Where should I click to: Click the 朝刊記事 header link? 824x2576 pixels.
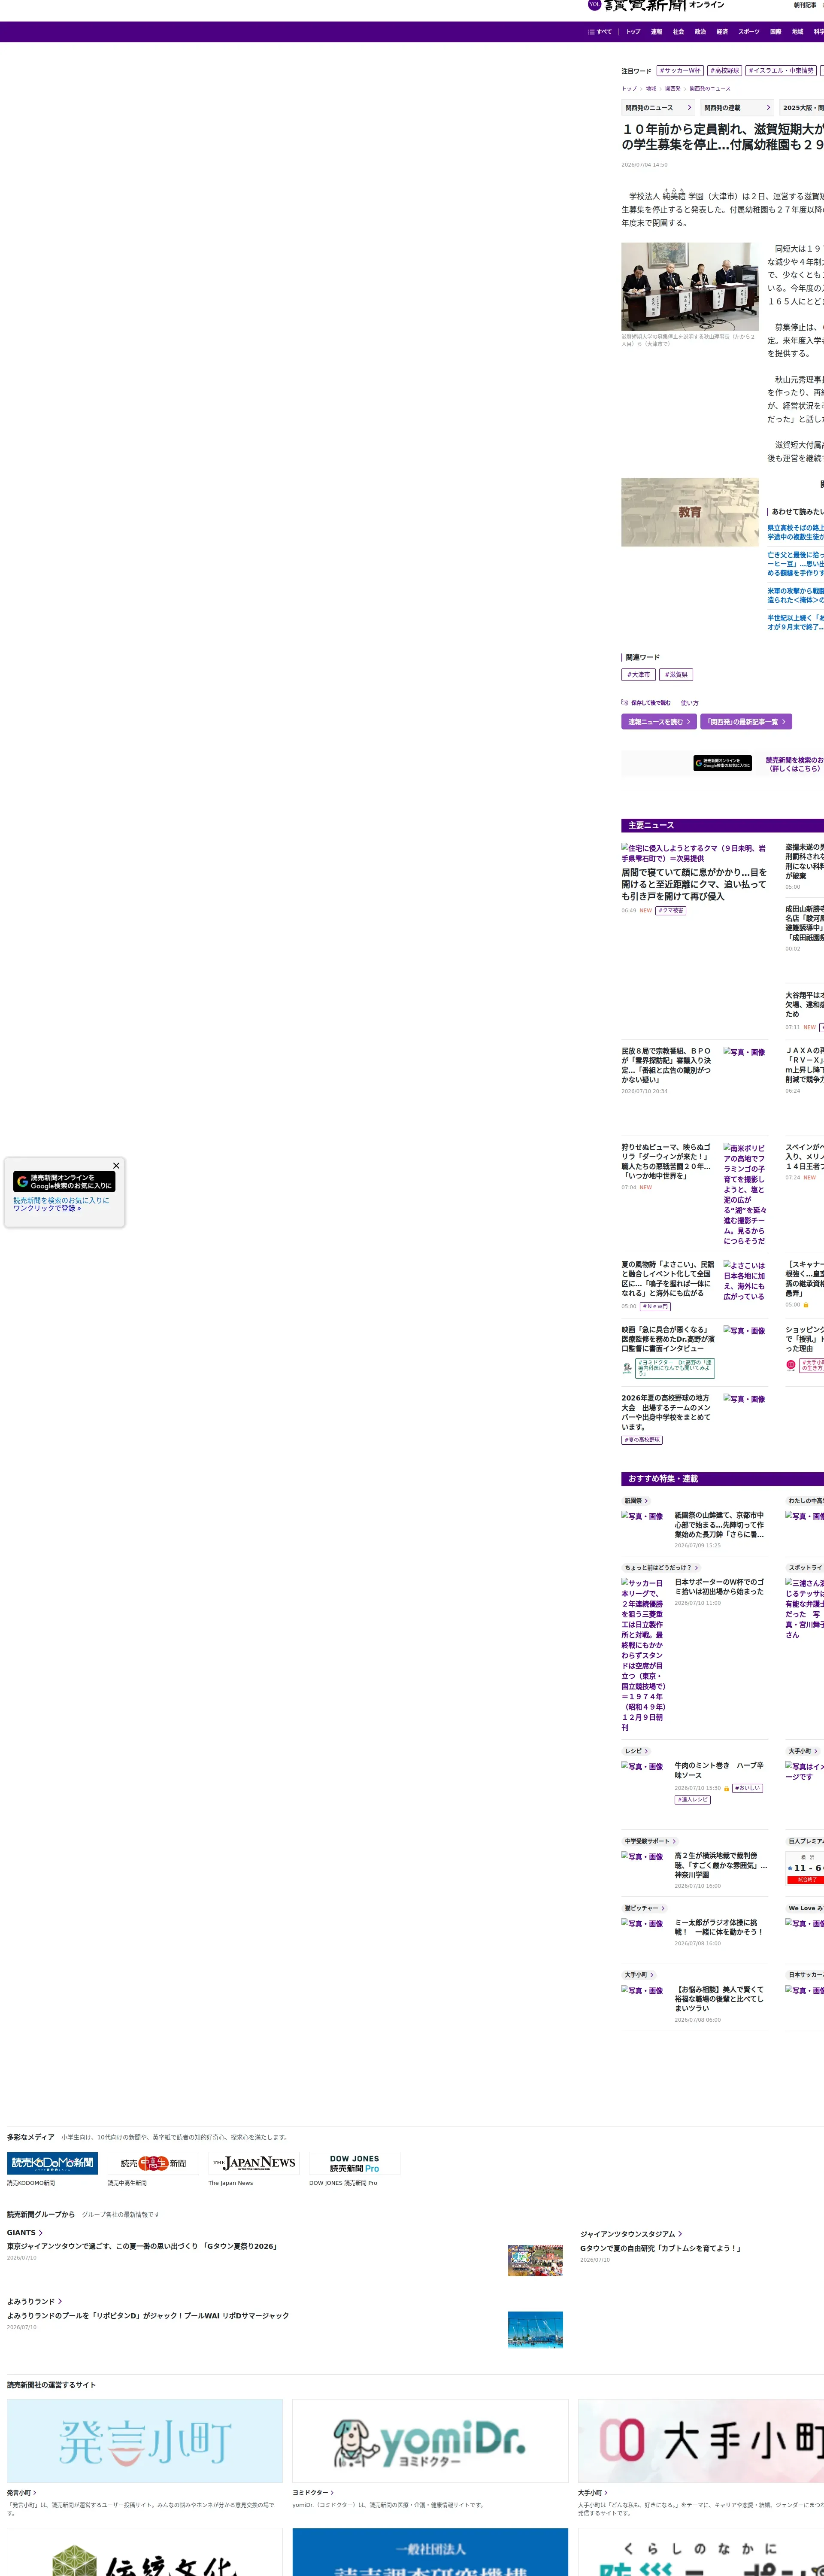(x=805, y=5)
